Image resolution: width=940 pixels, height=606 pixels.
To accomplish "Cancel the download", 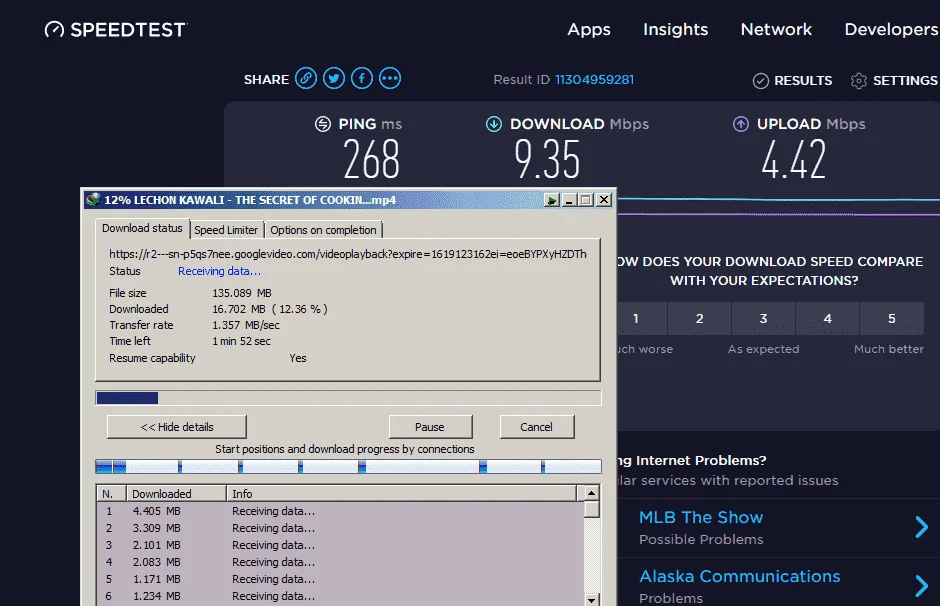I will (x=537, y=427).
